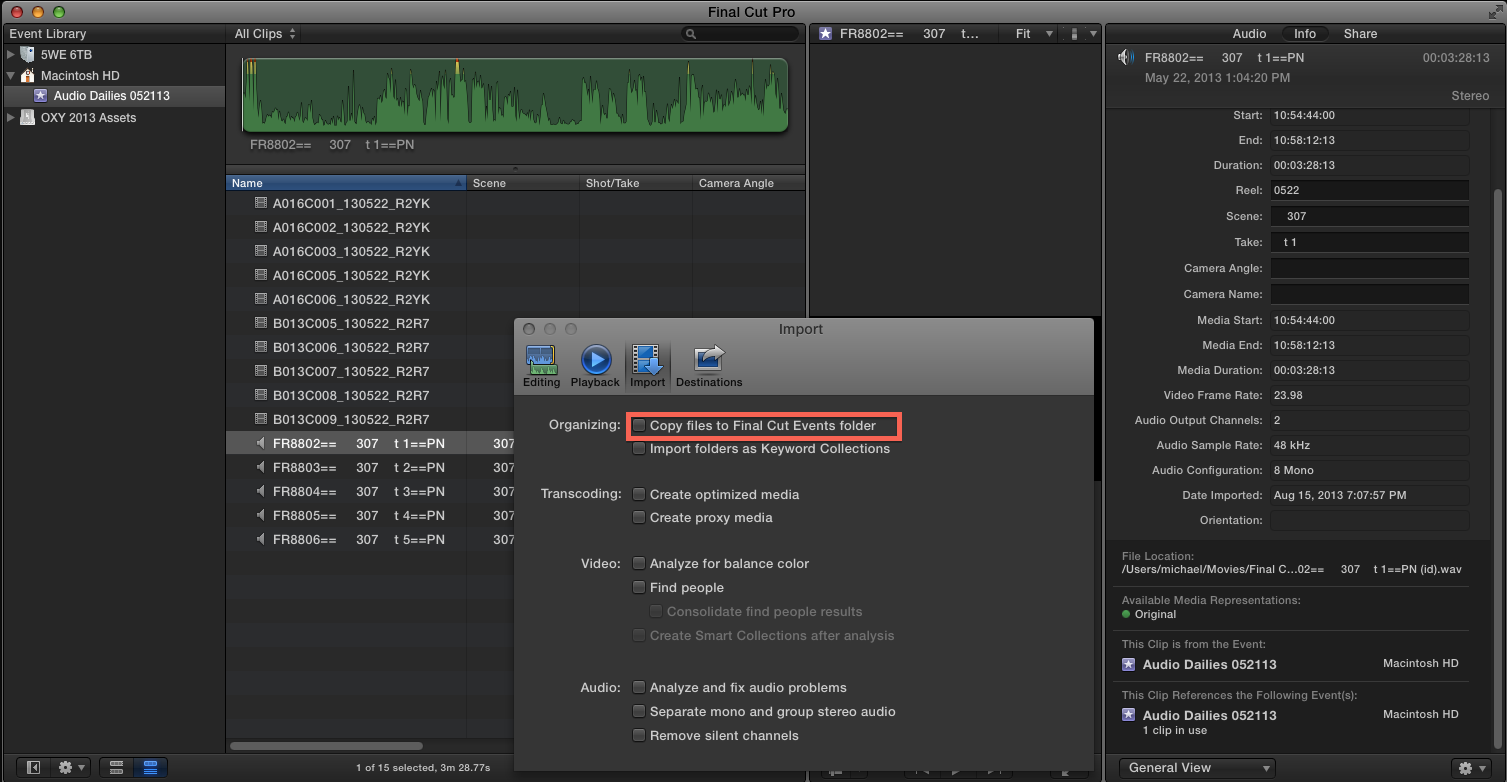Open the Playback preferences pane
1507x782 pixels.
[x=595, y=366]
